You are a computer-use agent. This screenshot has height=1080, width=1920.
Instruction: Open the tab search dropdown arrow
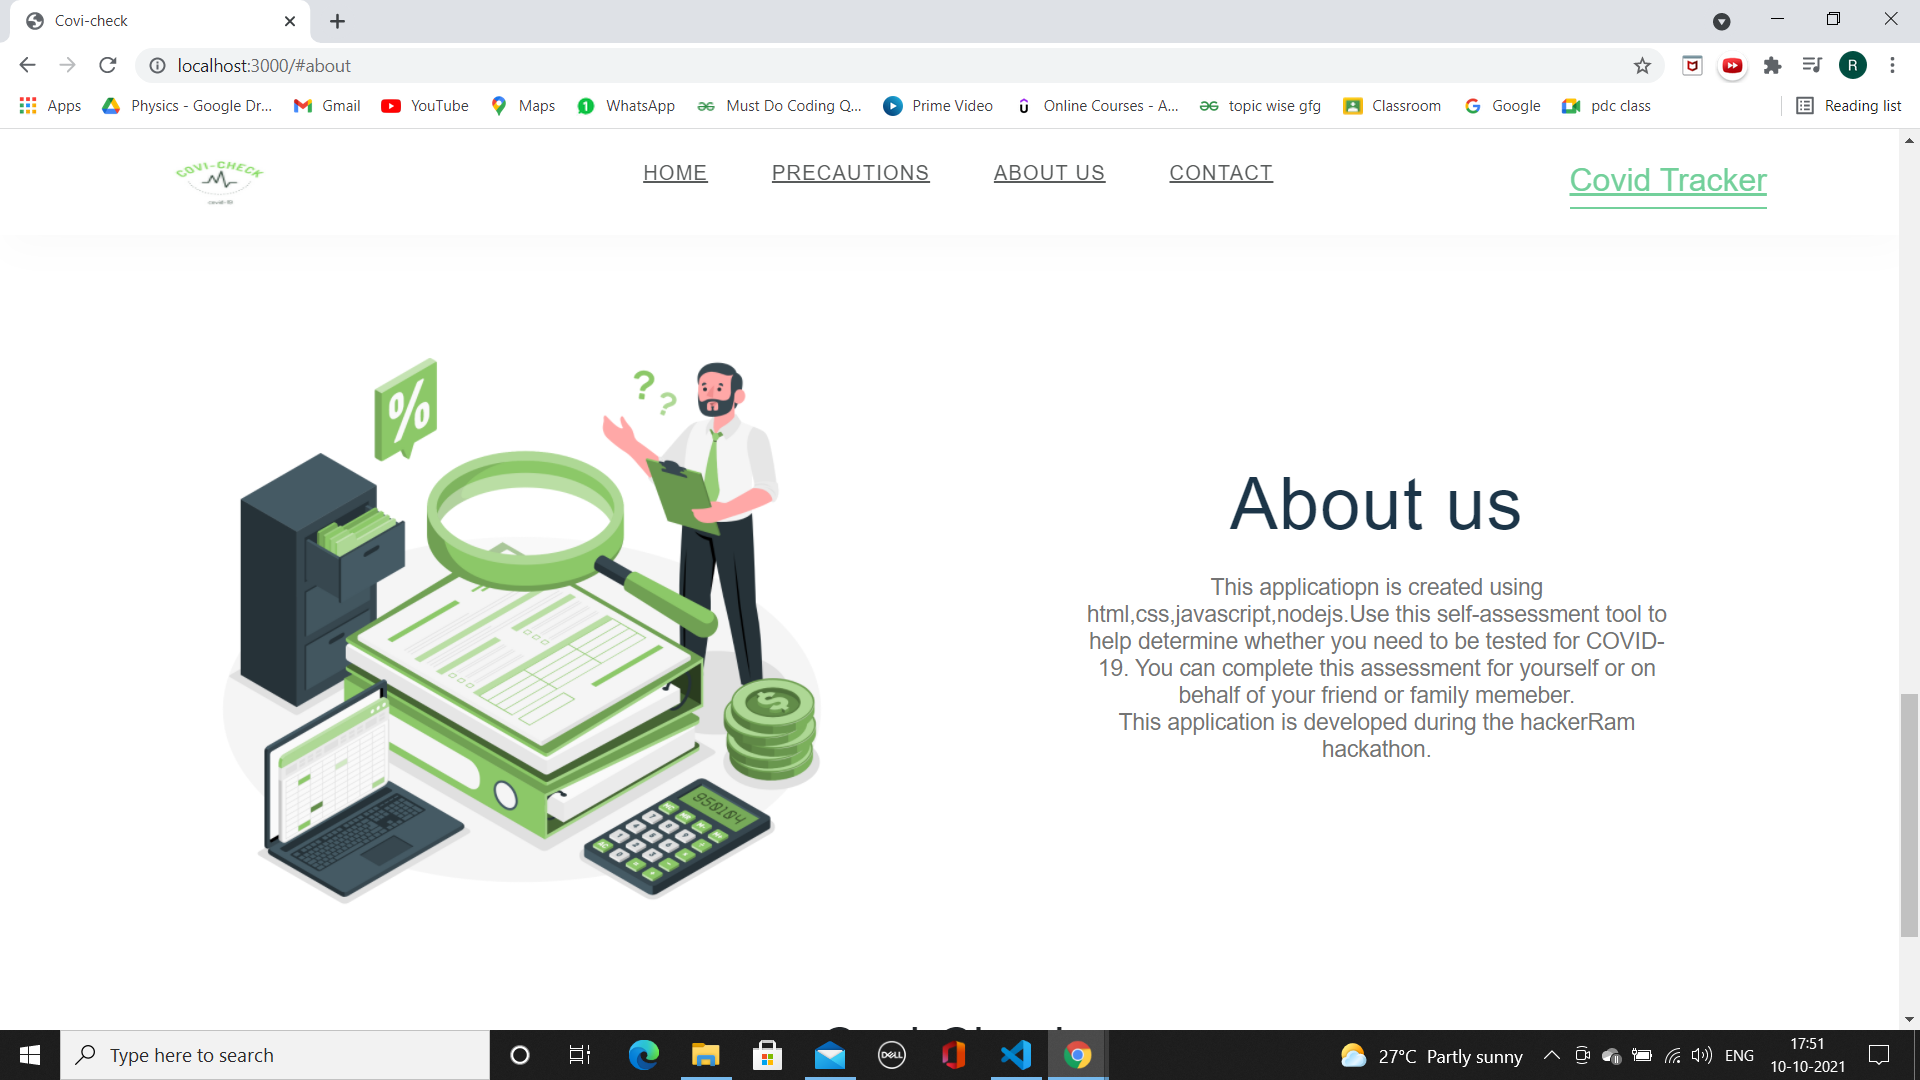[x=1721, y=21]
